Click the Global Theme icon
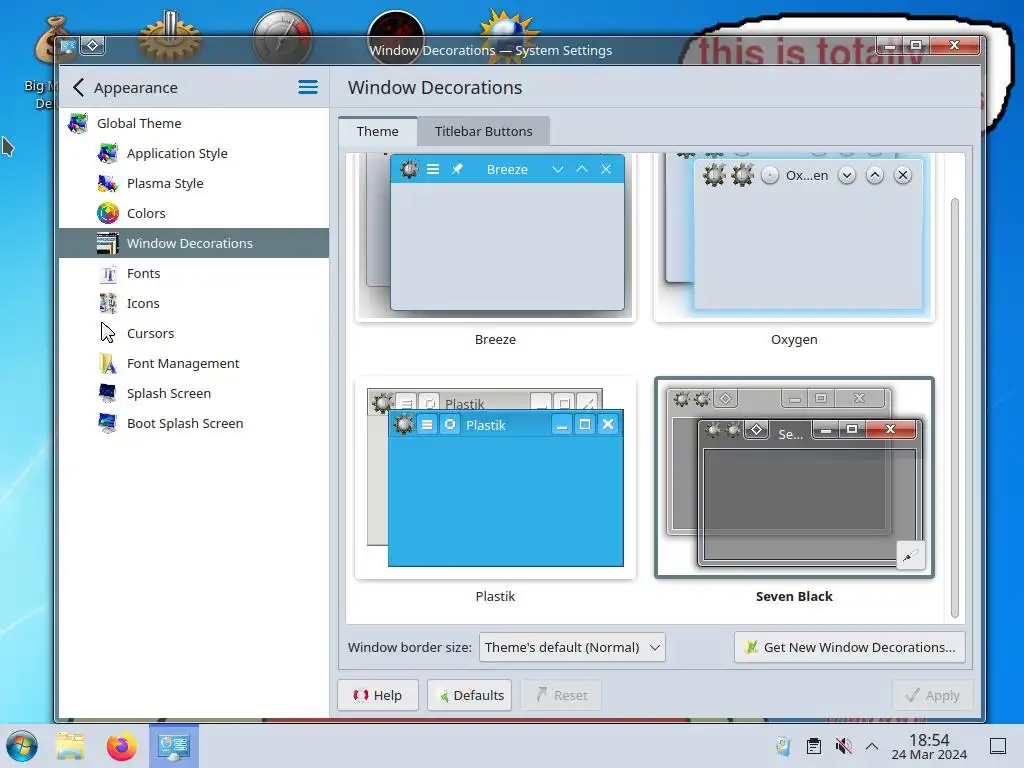This screenshot has height=768, width=1024. click(x=78, y=123)
